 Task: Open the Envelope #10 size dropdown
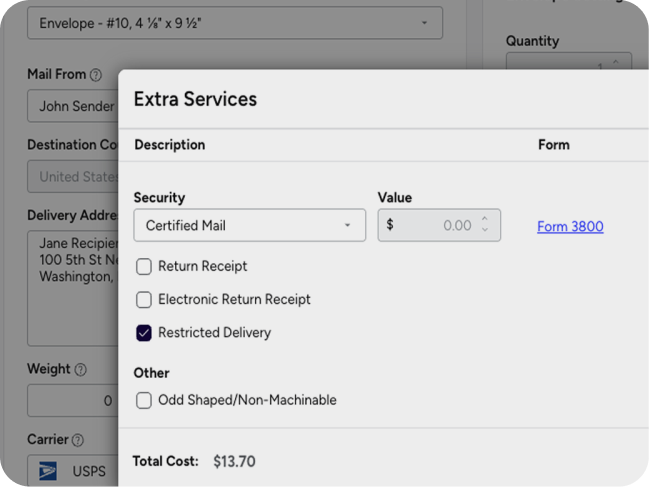point(235,23)
